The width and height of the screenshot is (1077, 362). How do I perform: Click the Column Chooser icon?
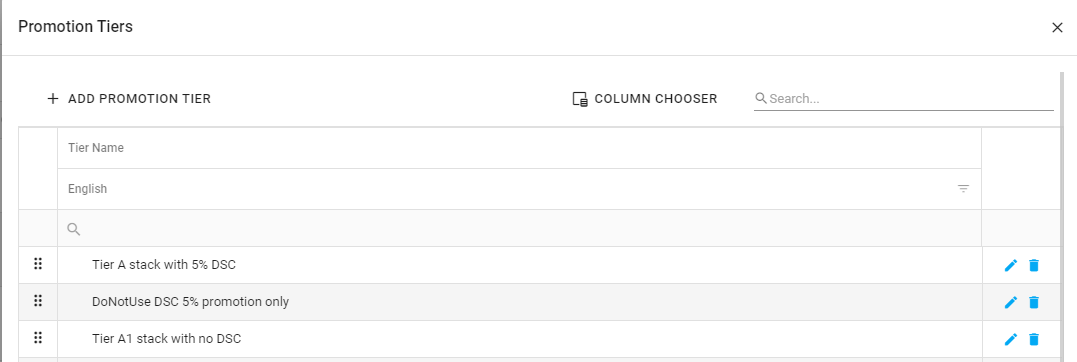click(x=580, y=99)
